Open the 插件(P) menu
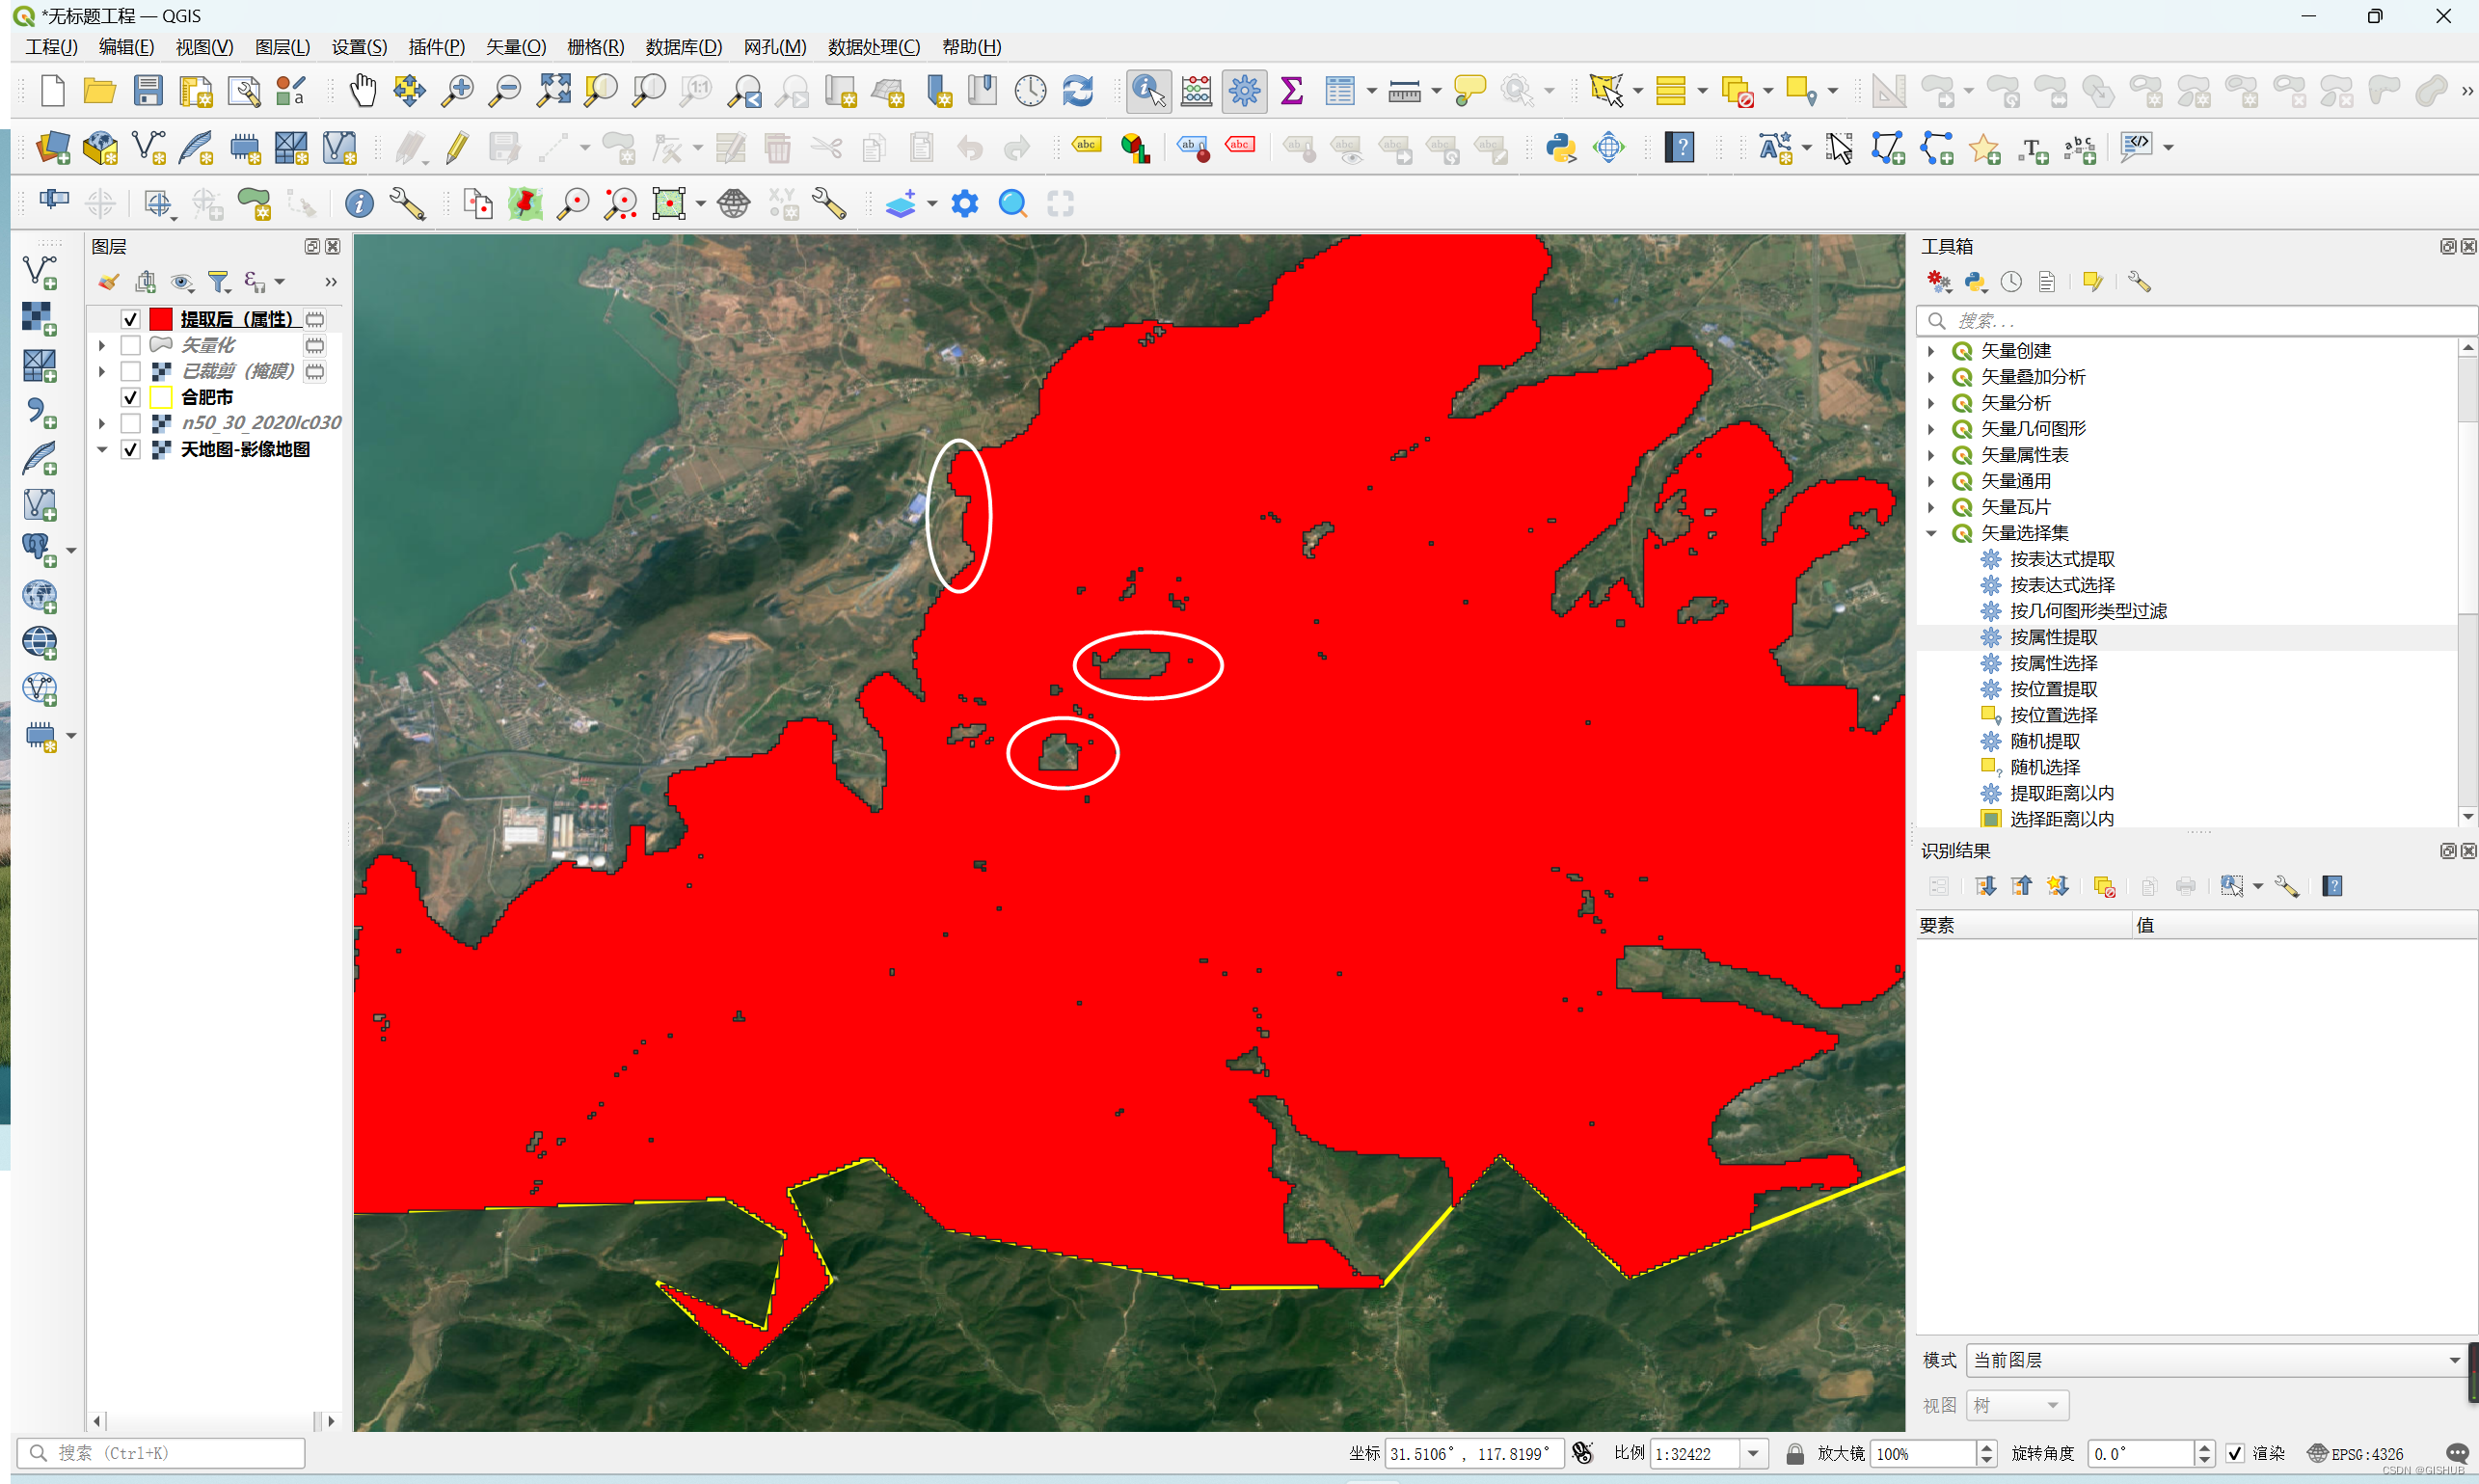 437,47
